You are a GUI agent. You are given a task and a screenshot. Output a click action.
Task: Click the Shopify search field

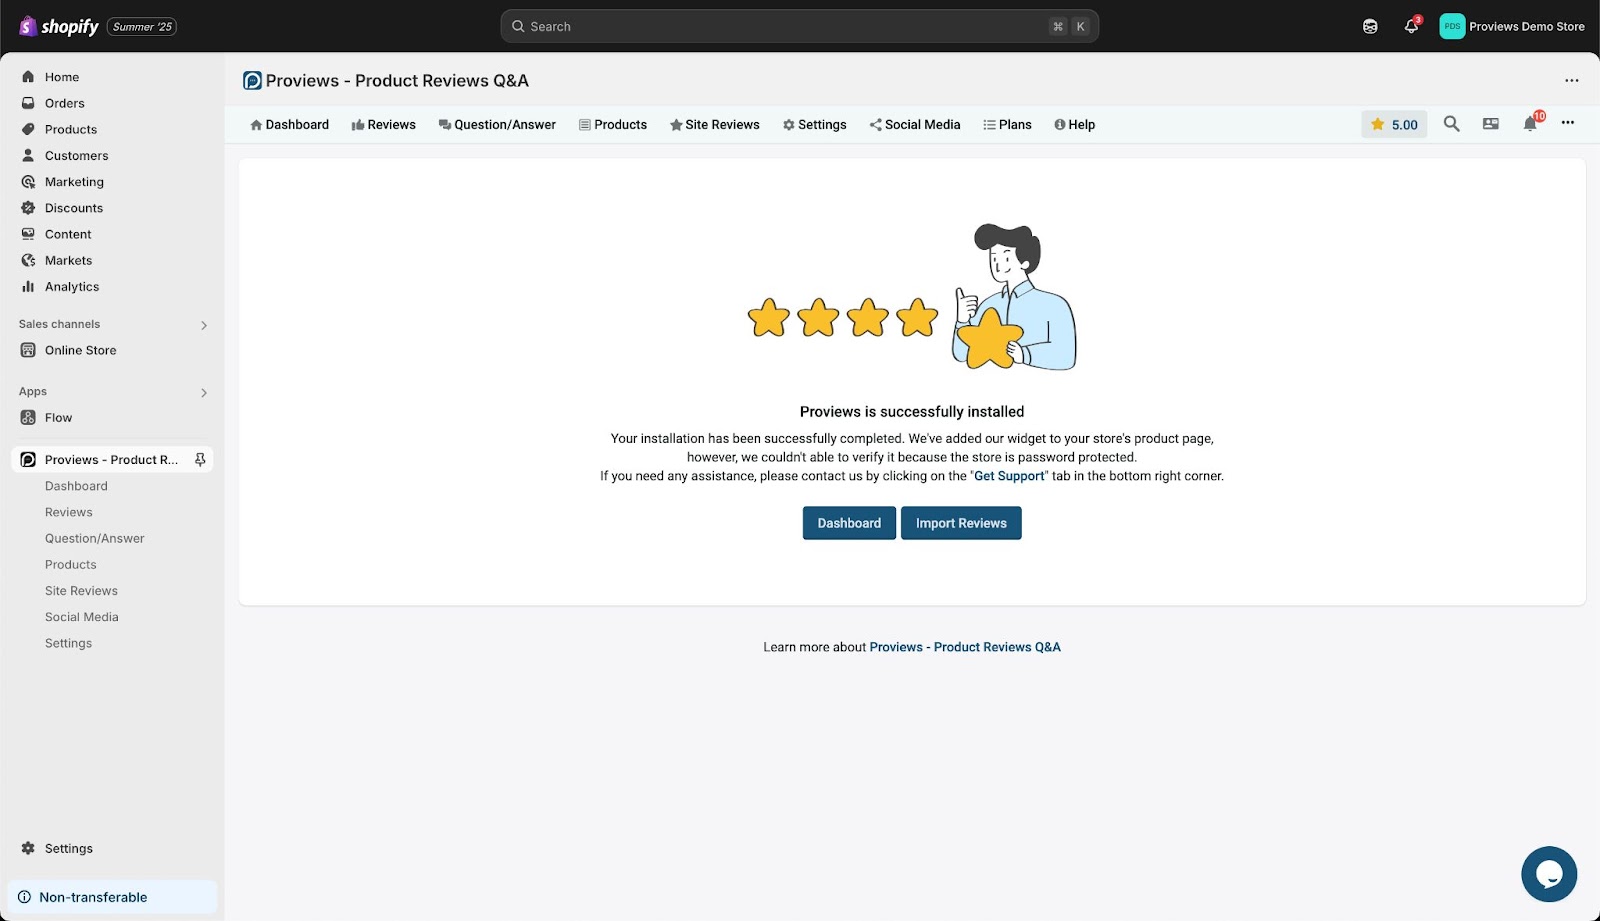click(799, 27)
